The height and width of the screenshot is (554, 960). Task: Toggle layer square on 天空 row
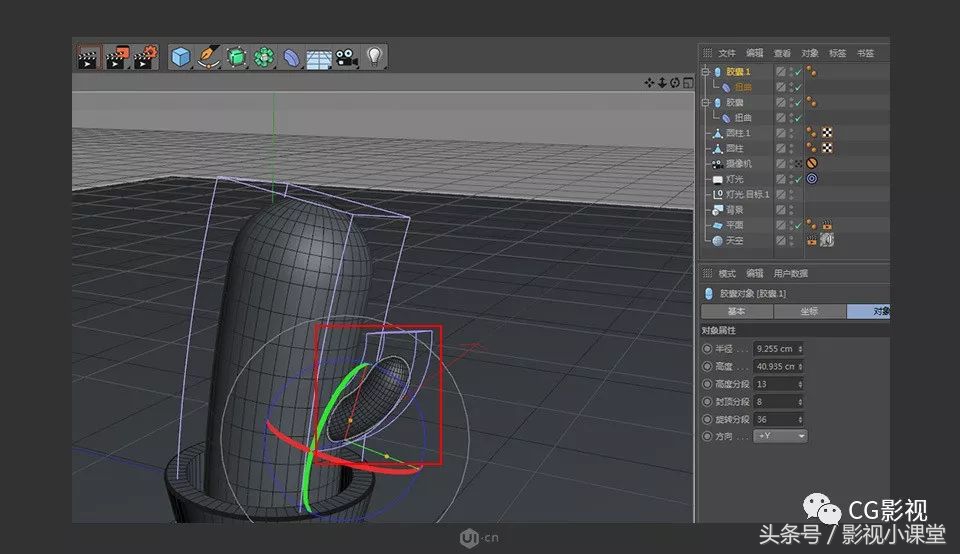(x=781, y=241)
